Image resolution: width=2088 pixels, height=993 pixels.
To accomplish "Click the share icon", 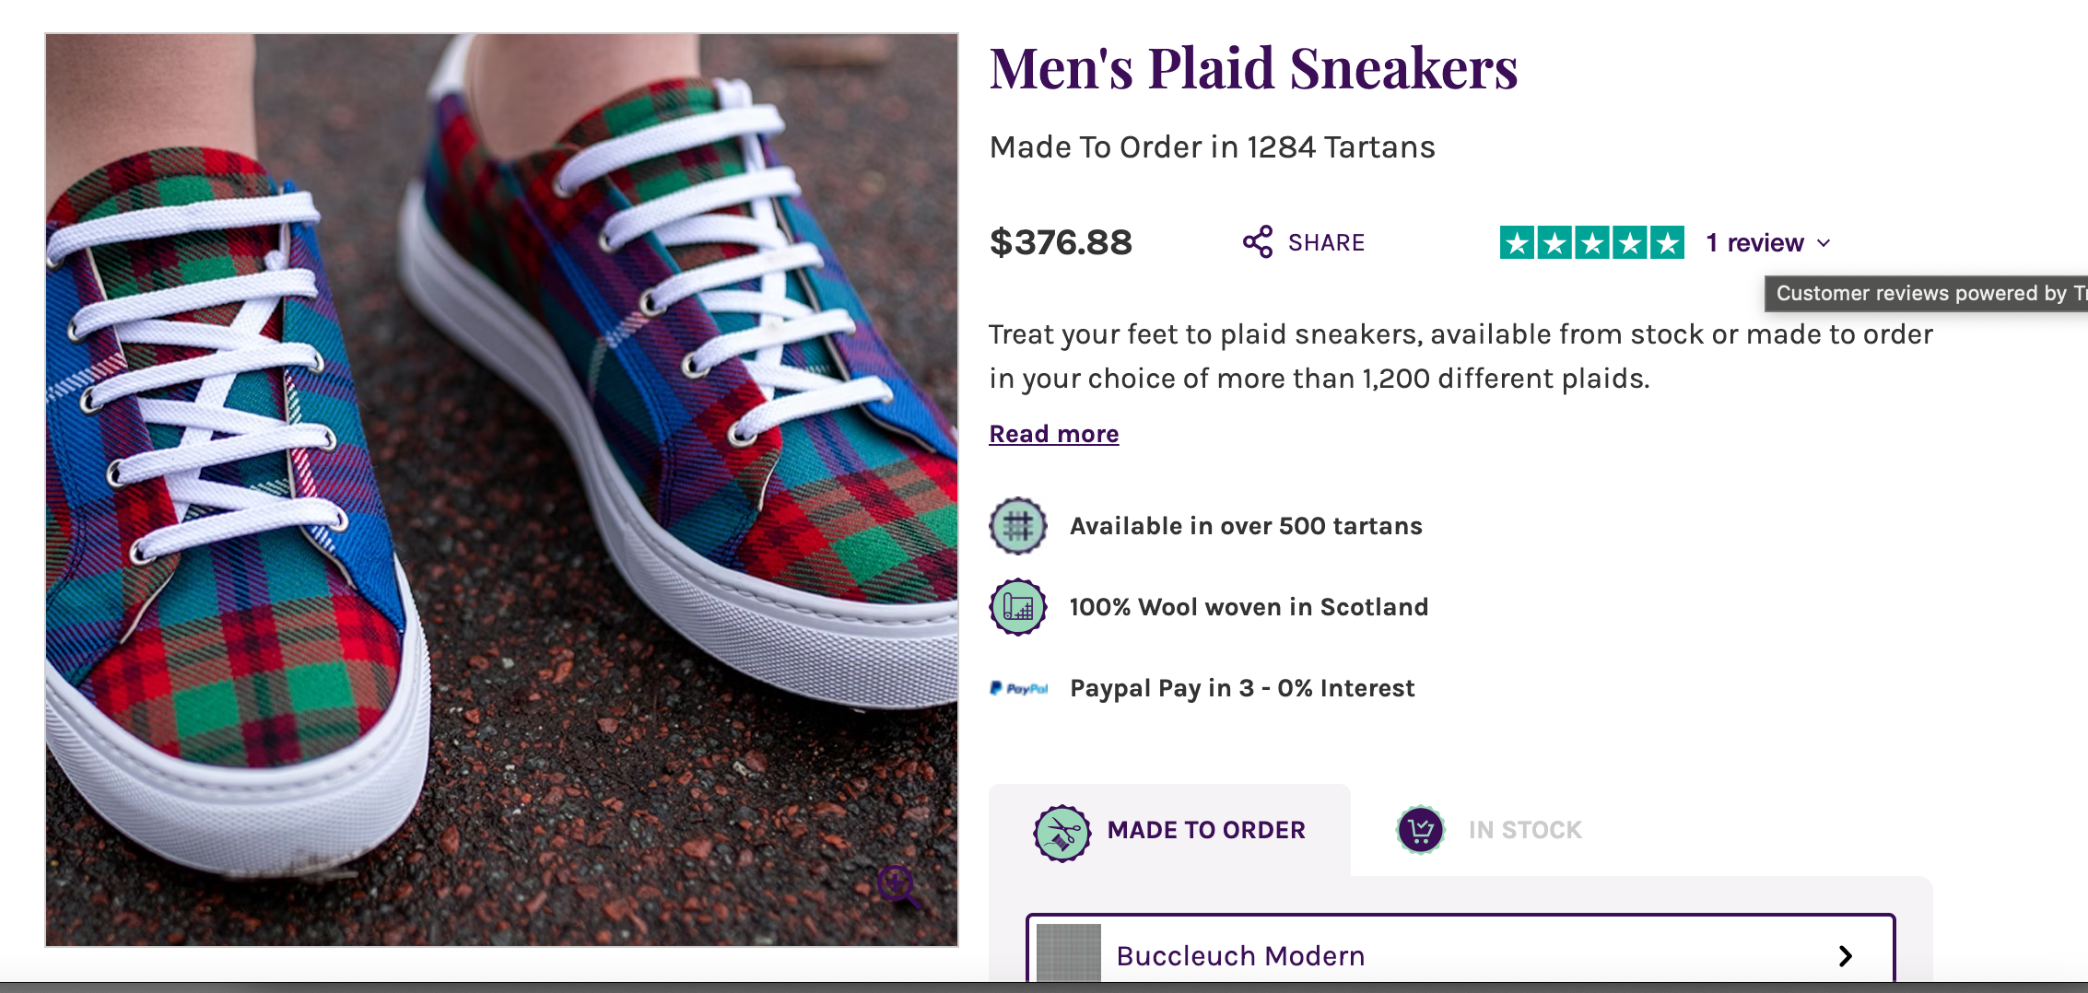I will [1257, 242].
